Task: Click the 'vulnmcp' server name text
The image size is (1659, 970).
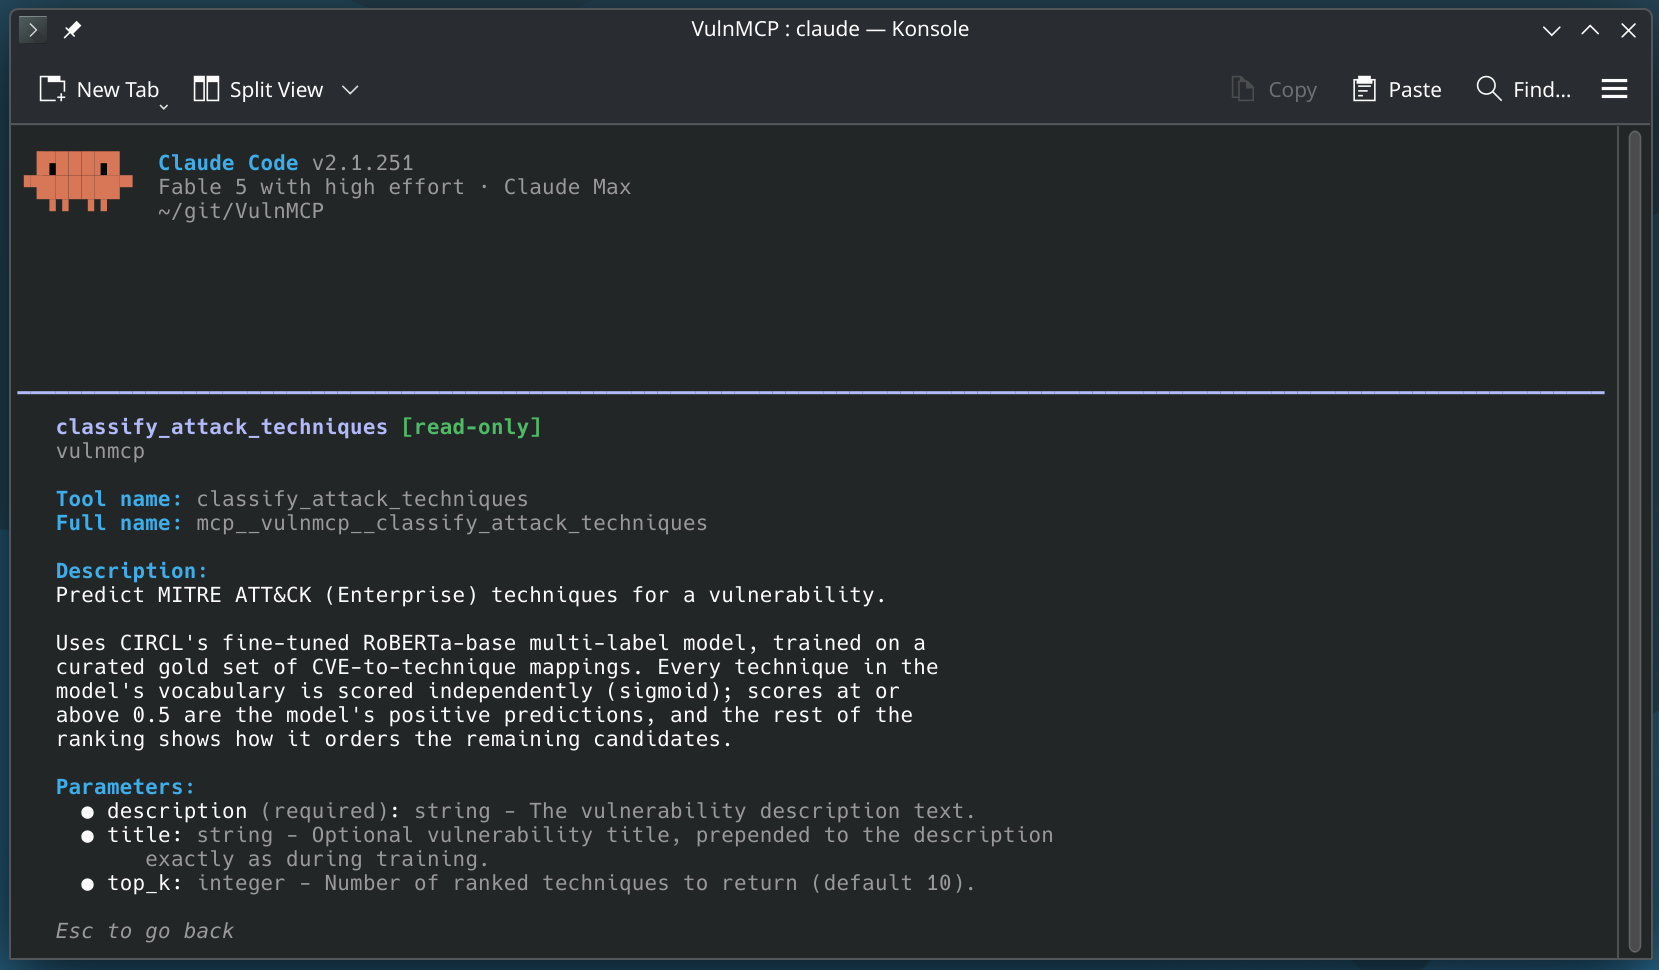Action: 100,451
